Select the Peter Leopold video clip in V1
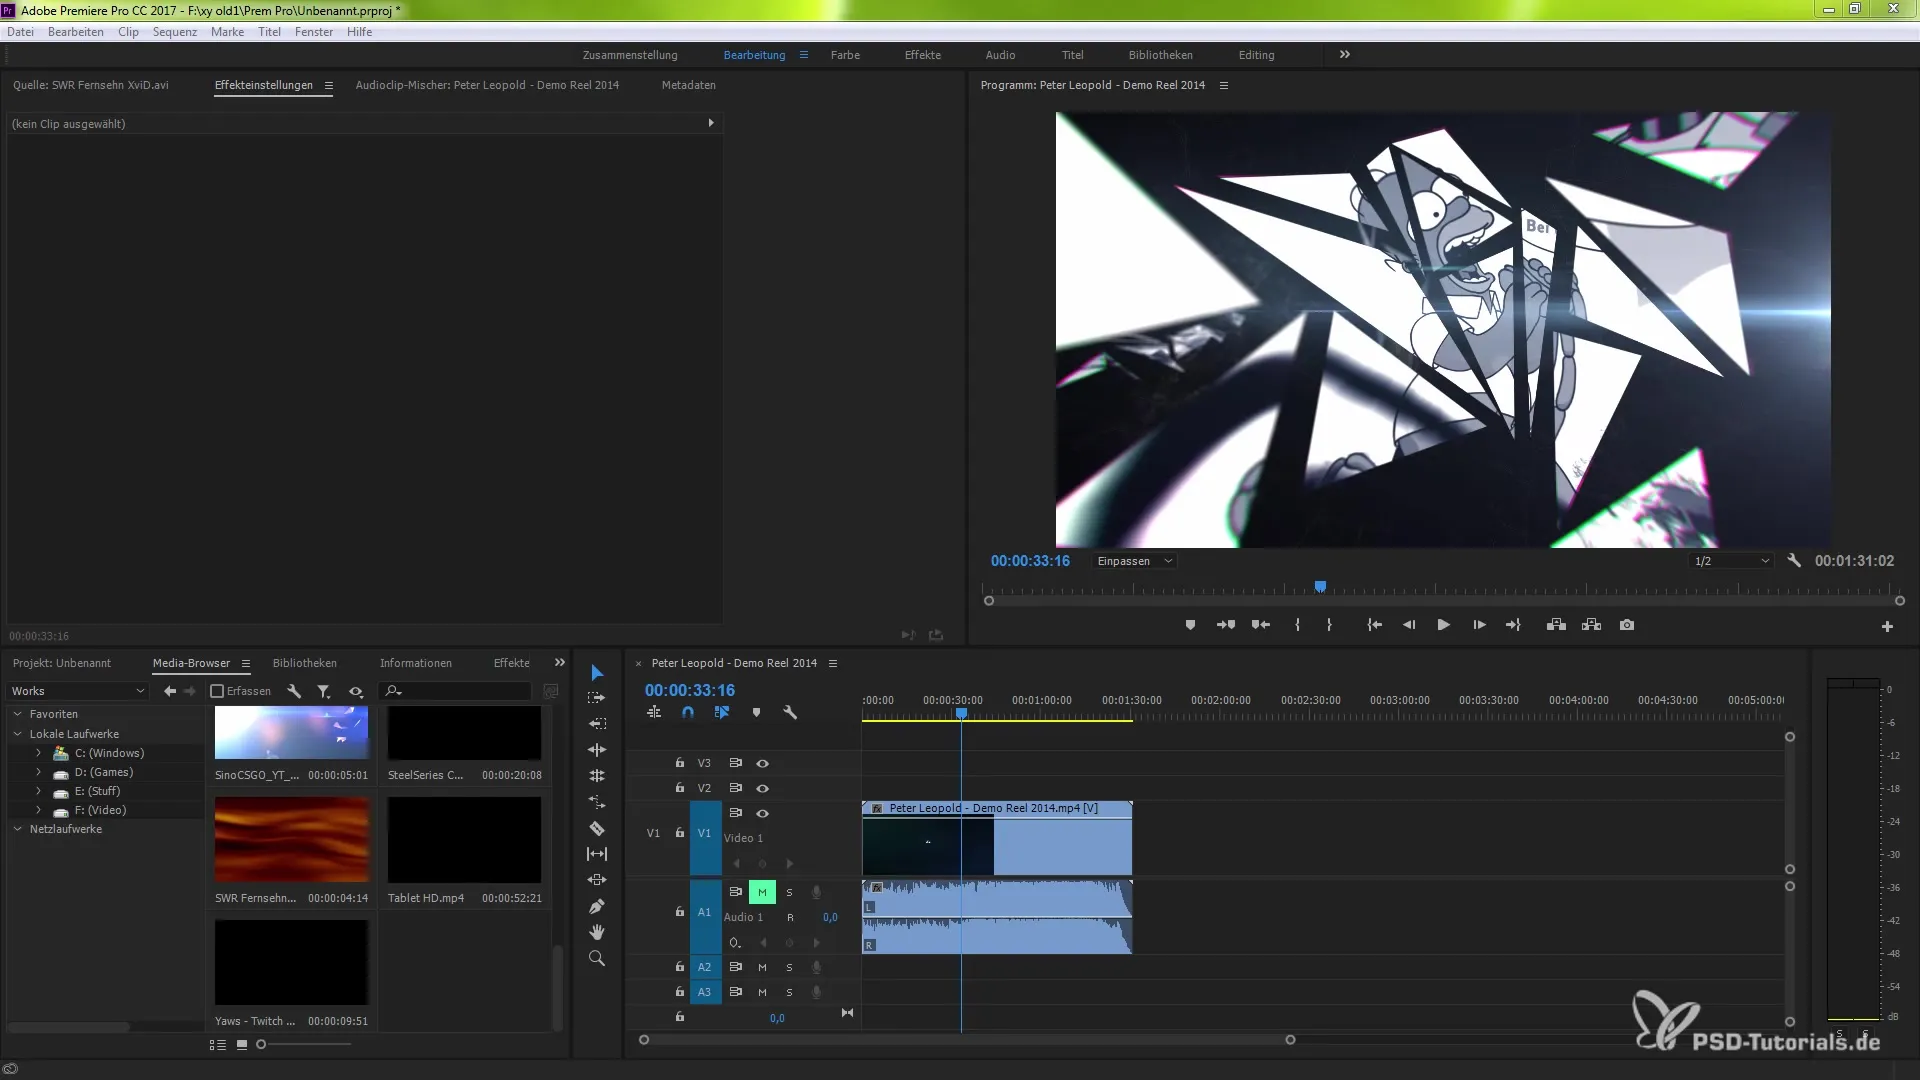The image size is (1920, 1080). pyautogui.click(x=997, y=838)
